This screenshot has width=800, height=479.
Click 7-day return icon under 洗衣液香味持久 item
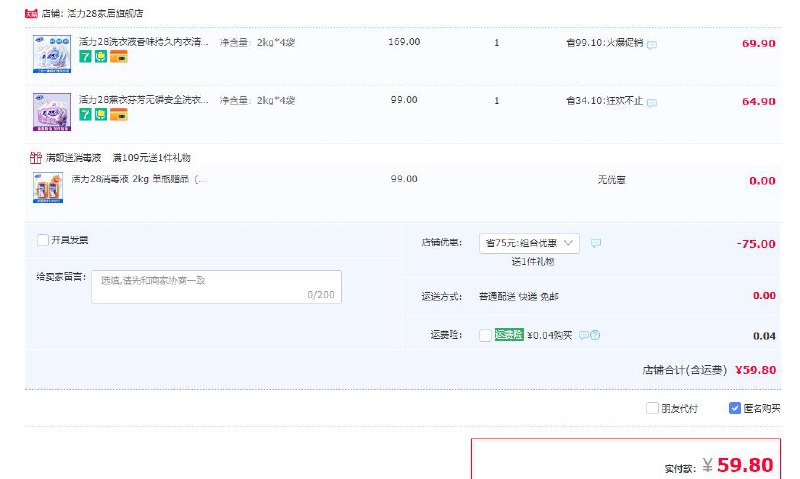coord(85,57)
